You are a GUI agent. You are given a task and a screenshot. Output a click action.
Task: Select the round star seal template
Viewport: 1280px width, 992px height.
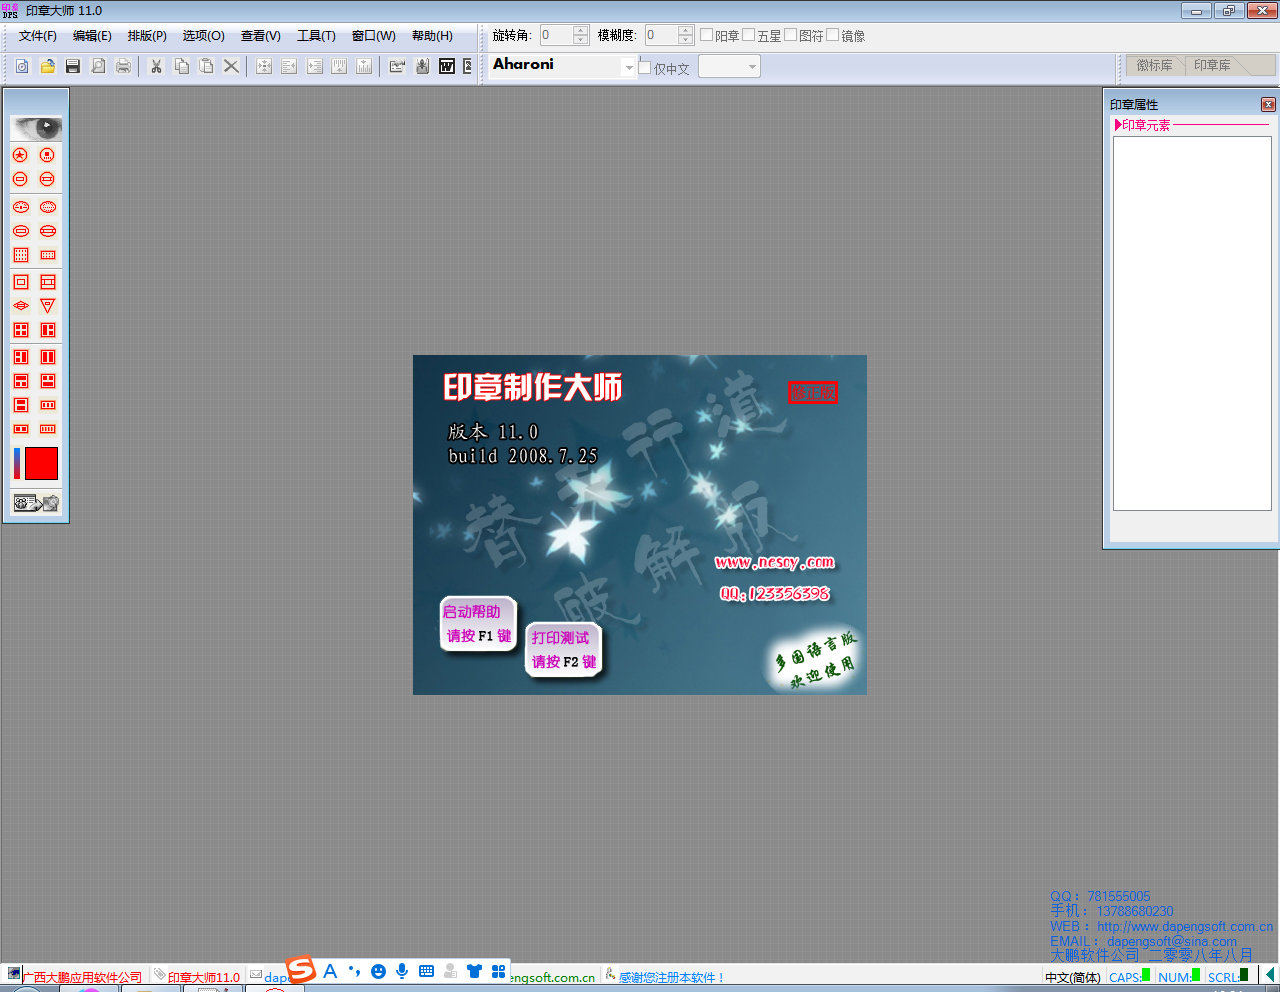coord(20,155)
